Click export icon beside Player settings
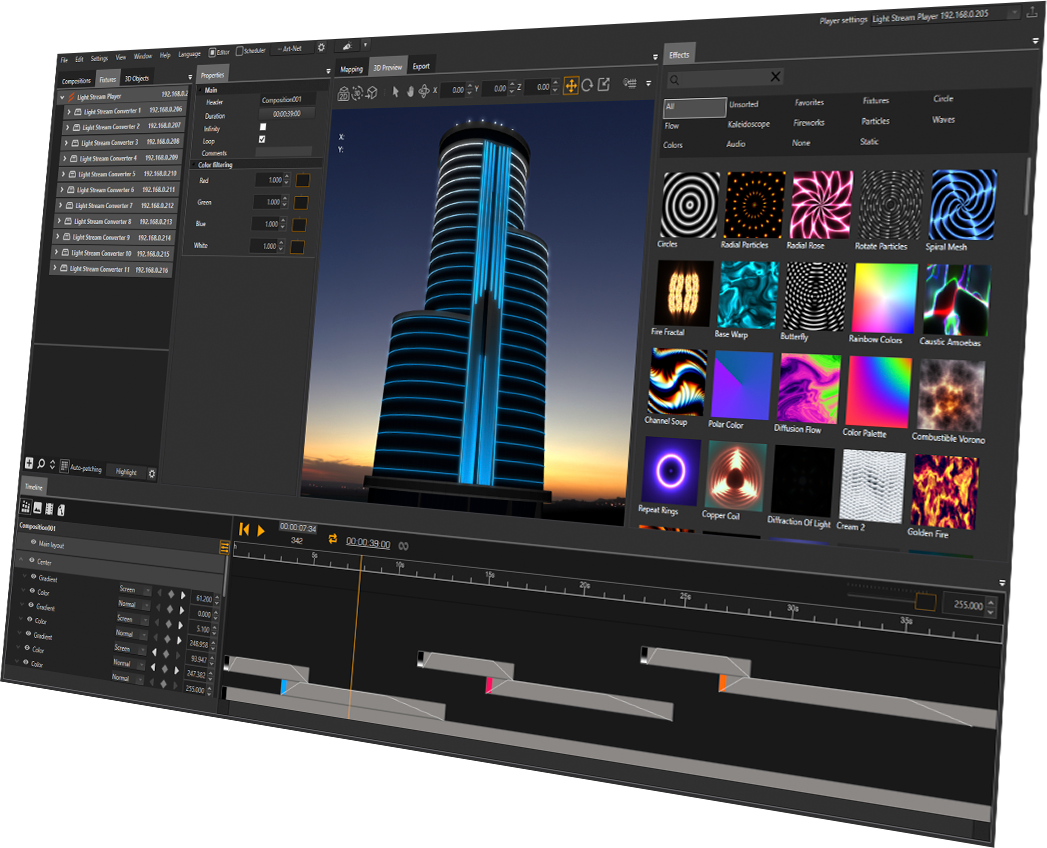Image resolution: width=1047 pixels, height=848 pixels. coord(1032,11)
